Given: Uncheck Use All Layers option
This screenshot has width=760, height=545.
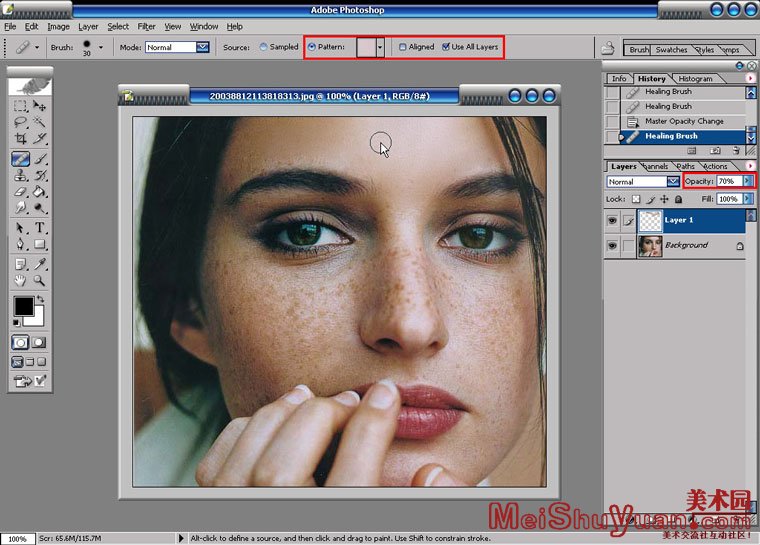Looking at the screenshot, I should 445,47.
